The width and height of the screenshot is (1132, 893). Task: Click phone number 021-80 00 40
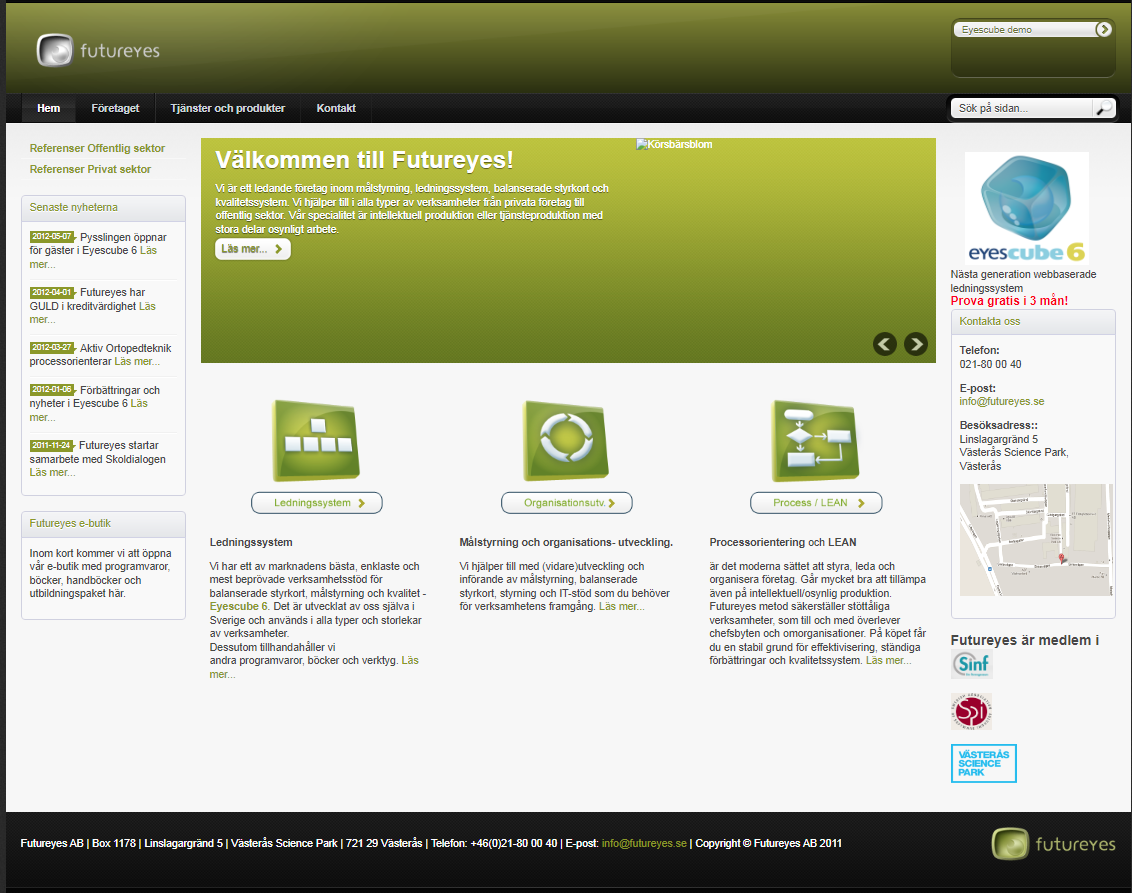coord(990,365)
